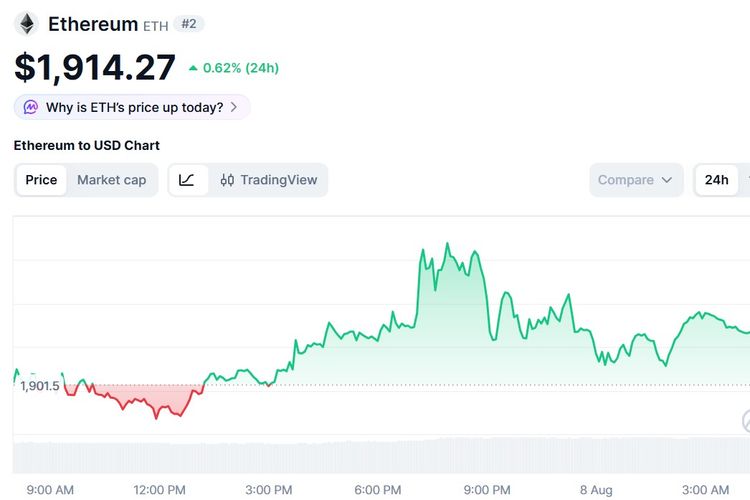Viewport: 750px width, 500px height.
Task: Click the volume bars strip under the chart
Action: coord(381,456)
